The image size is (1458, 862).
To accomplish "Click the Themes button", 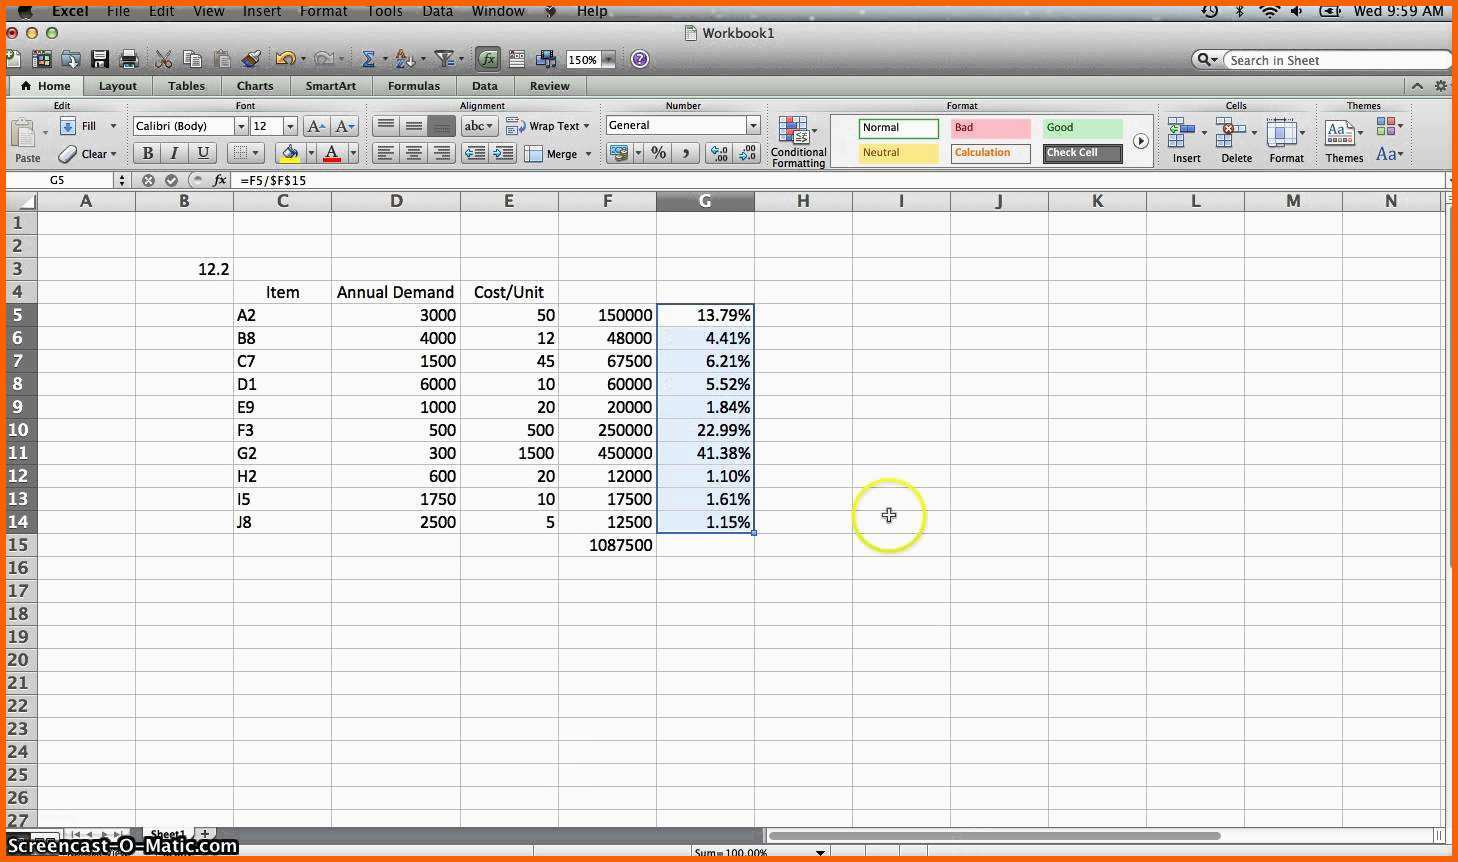I will [1344, 140].
